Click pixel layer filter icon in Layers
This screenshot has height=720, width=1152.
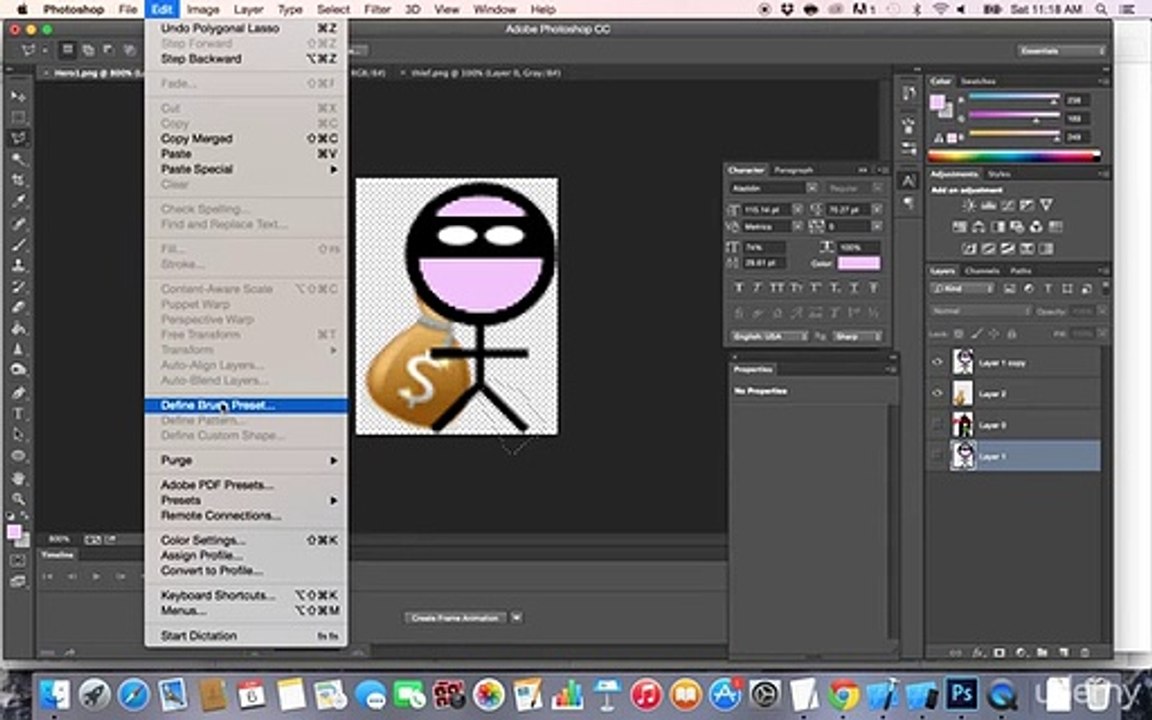point(1009,289)
